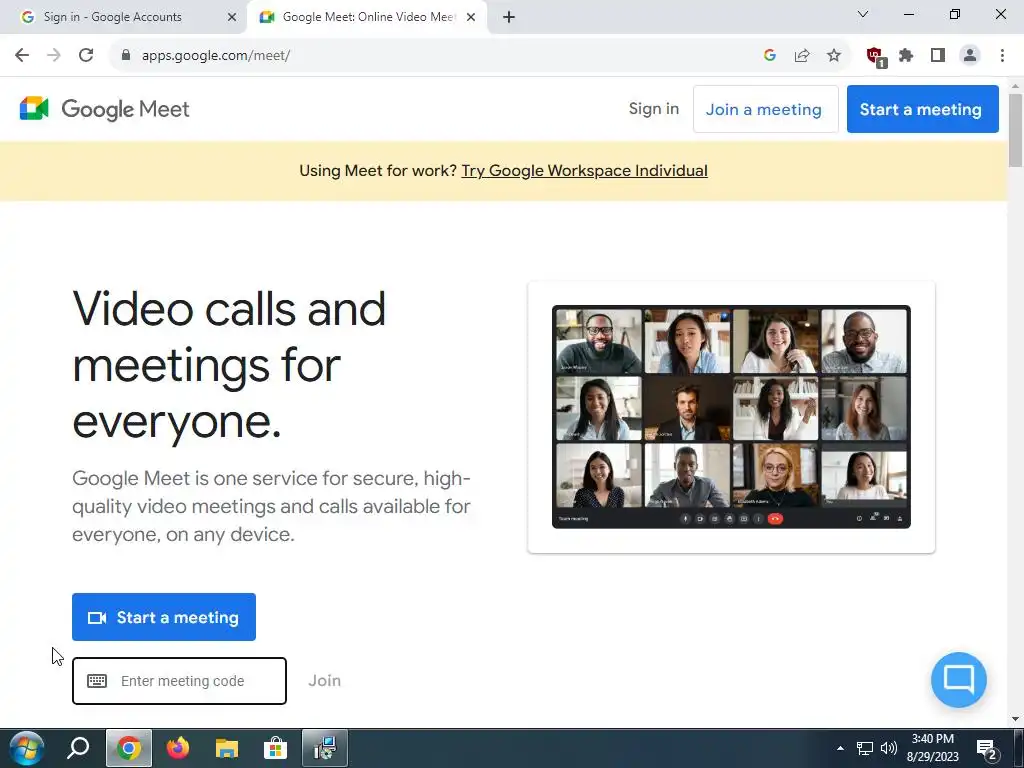Viewport: 1024px width, 768px height.
Task: Show hidden system tray icons
Action: [840, 748]
